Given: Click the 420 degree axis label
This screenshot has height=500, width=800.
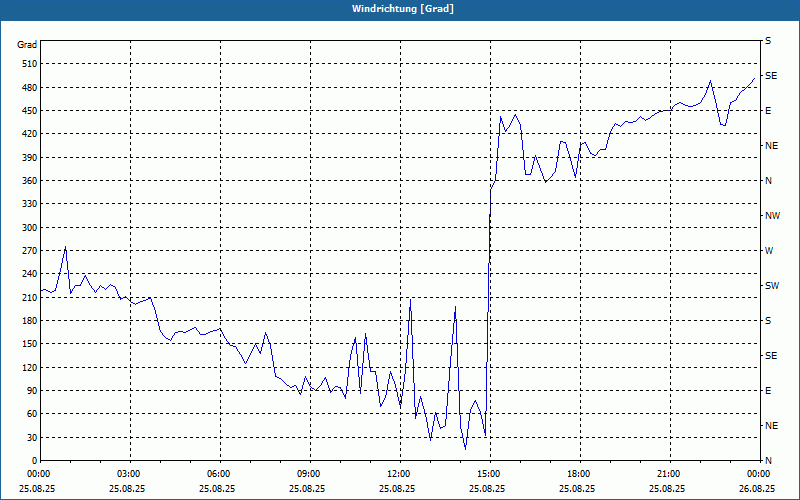Looking at the screenshot, I should (30, 134).
